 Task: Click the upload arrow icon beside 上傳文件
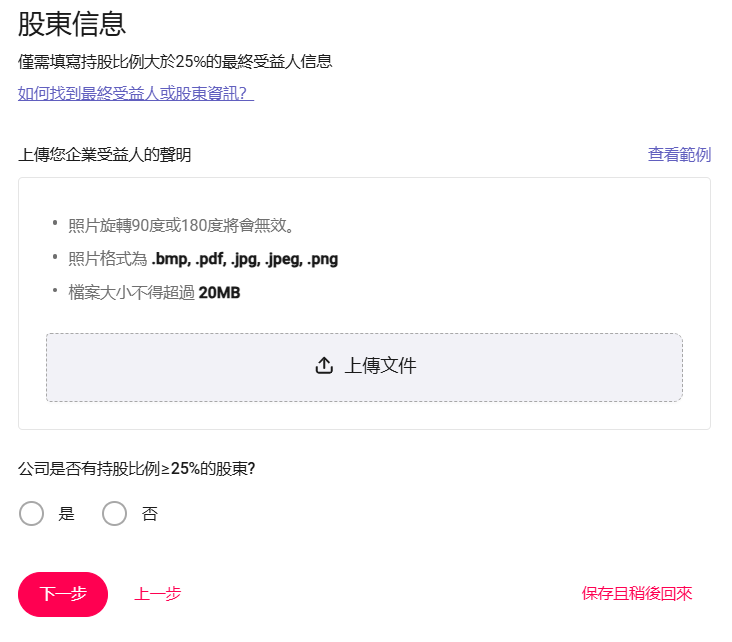pyautogui.click(x=324, y=366)
